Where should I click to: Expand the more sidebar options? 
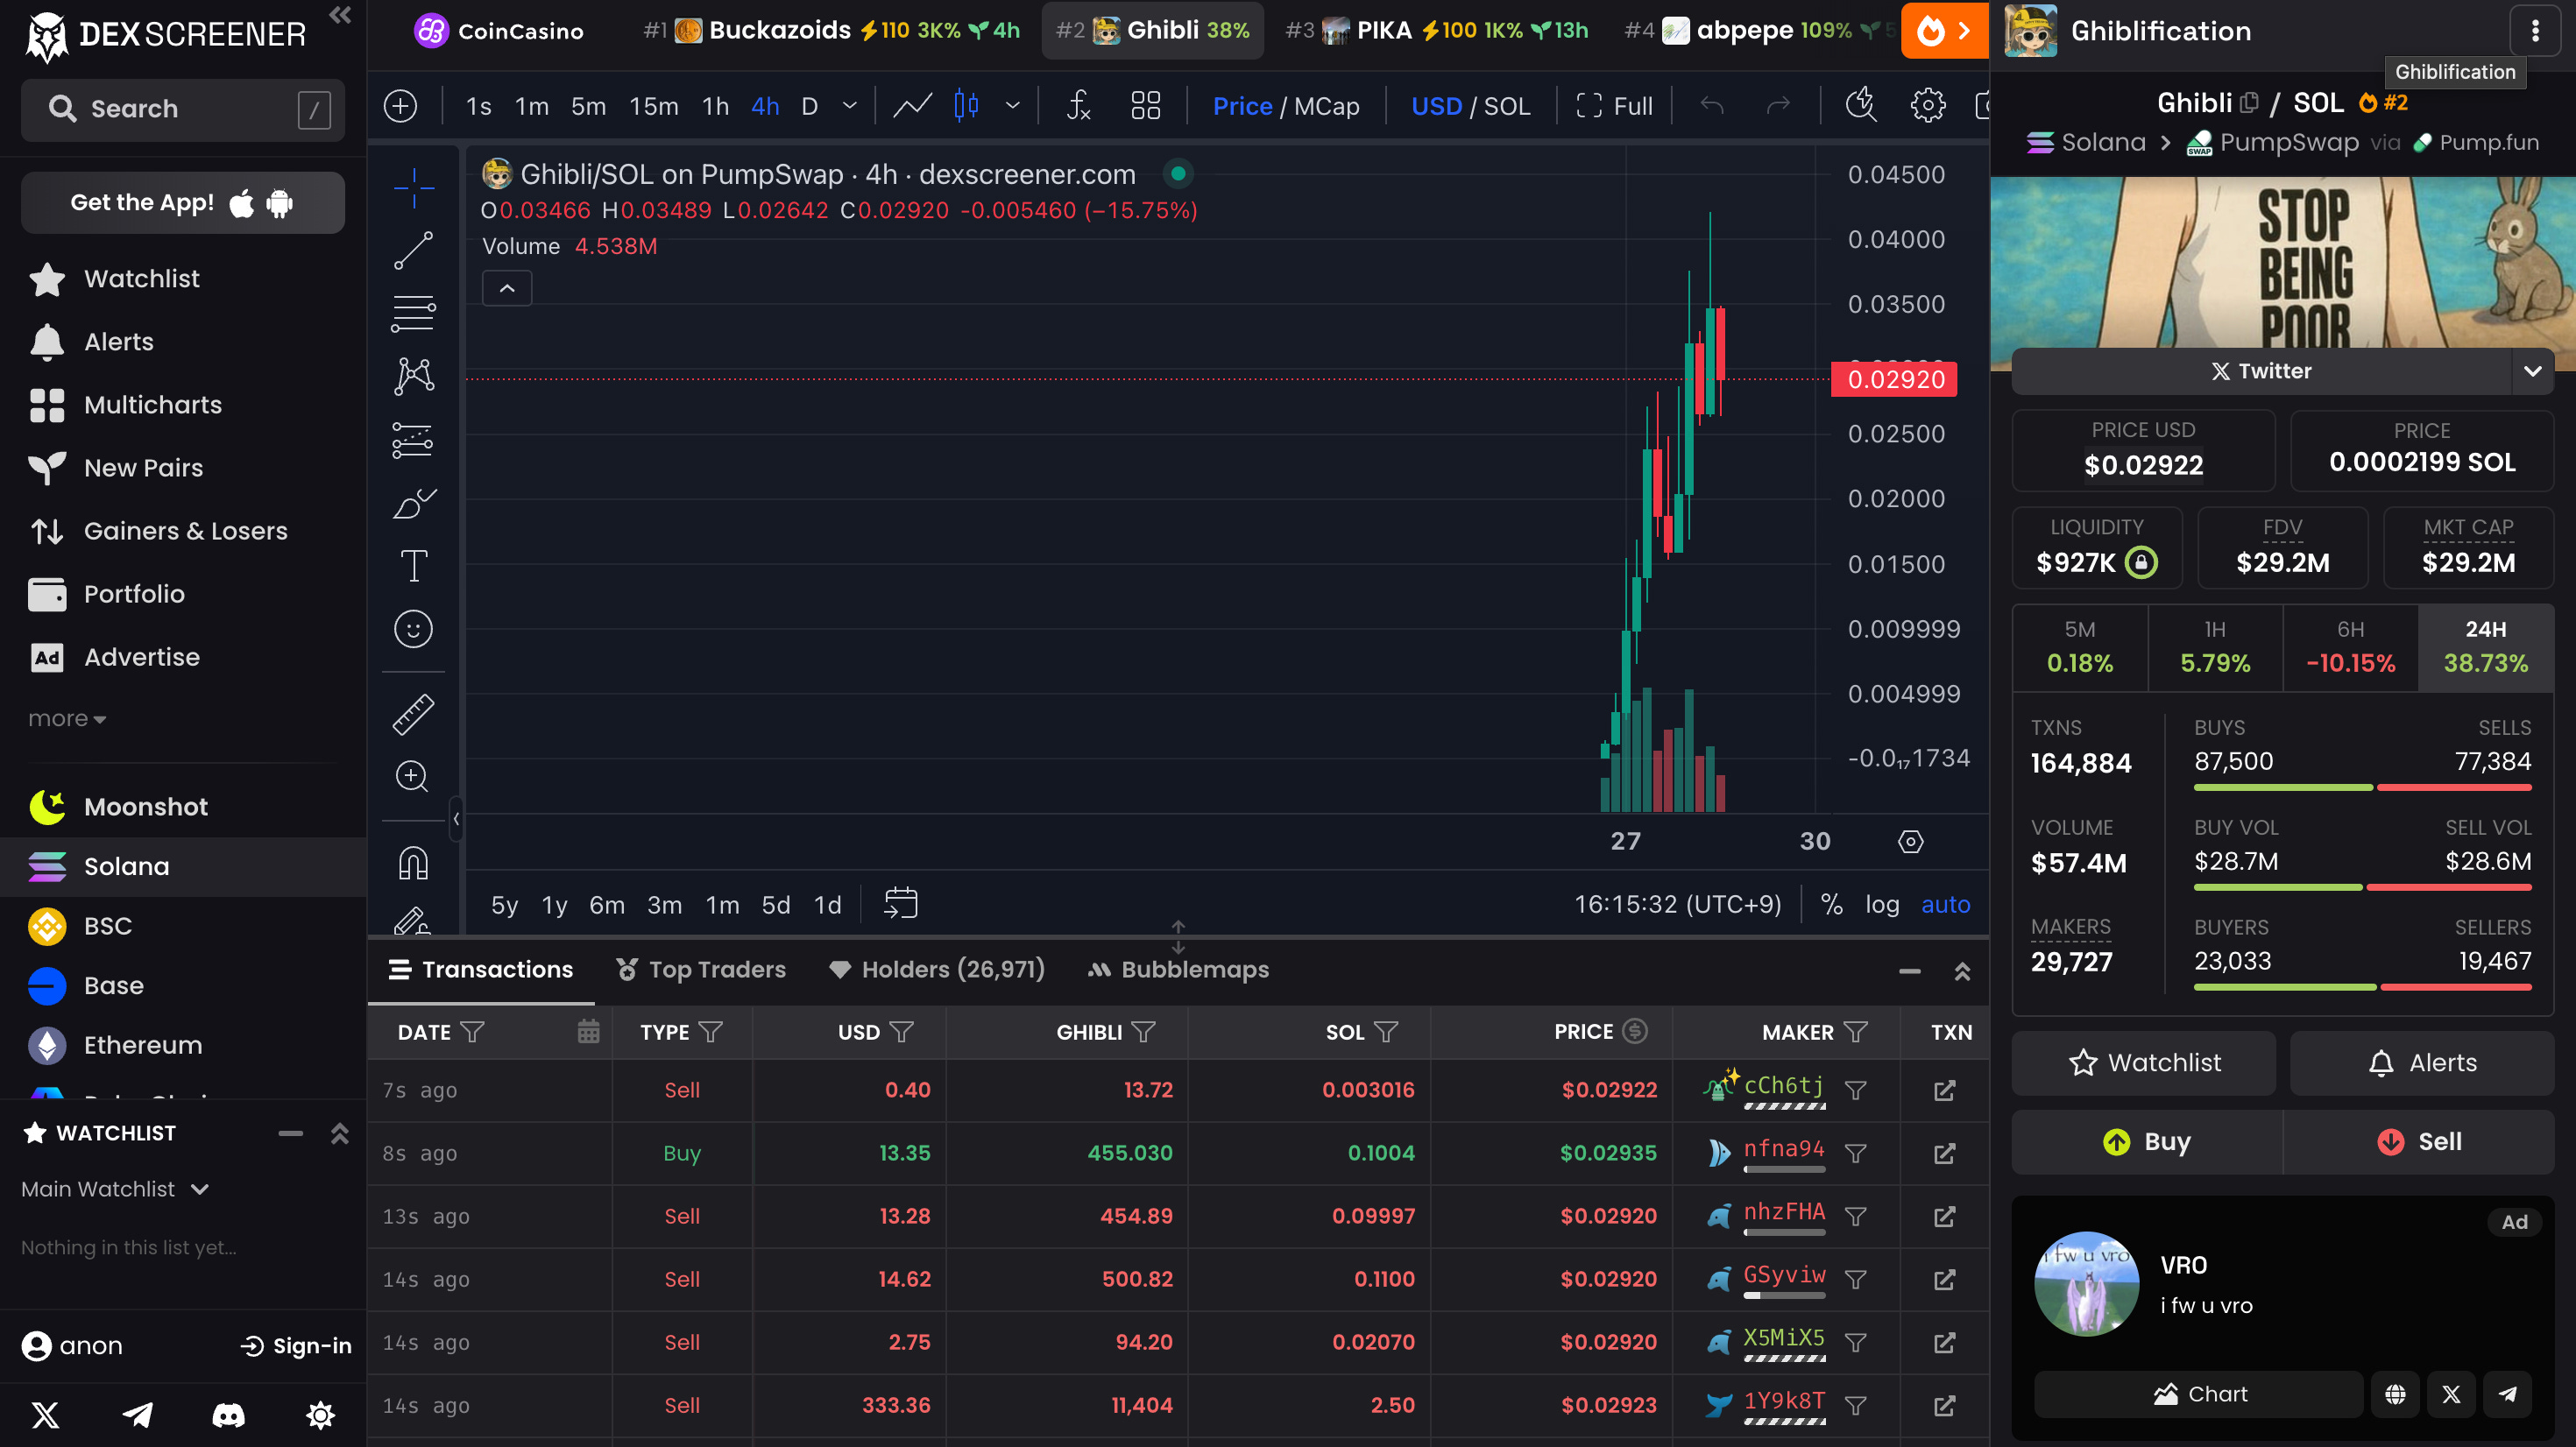coord(66,719)
